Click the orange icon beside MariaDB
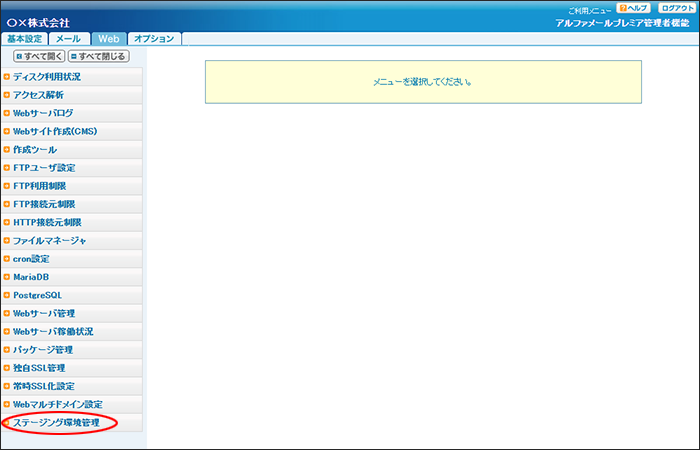 7,277
